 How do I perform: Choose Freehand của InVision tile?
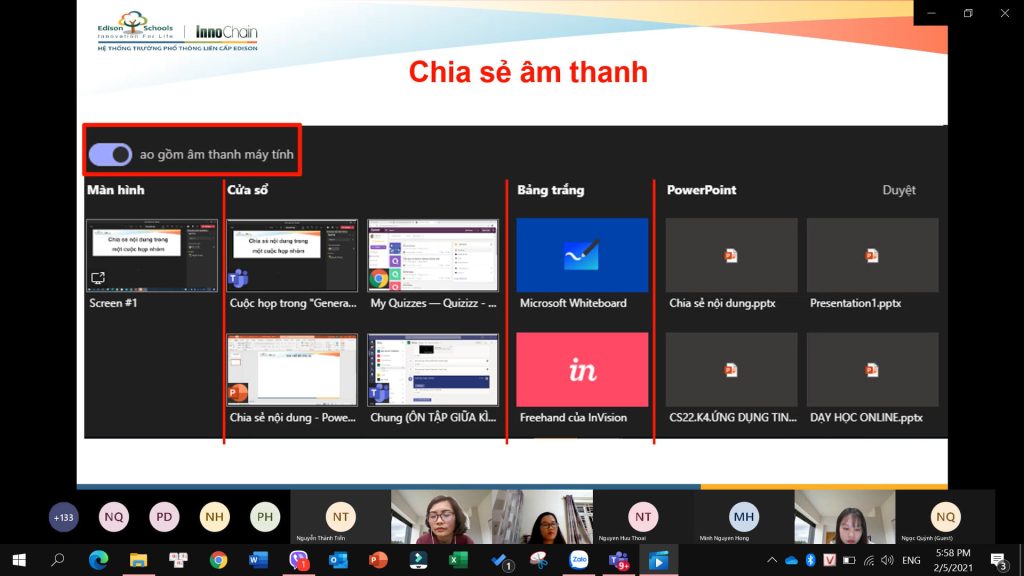581,370
